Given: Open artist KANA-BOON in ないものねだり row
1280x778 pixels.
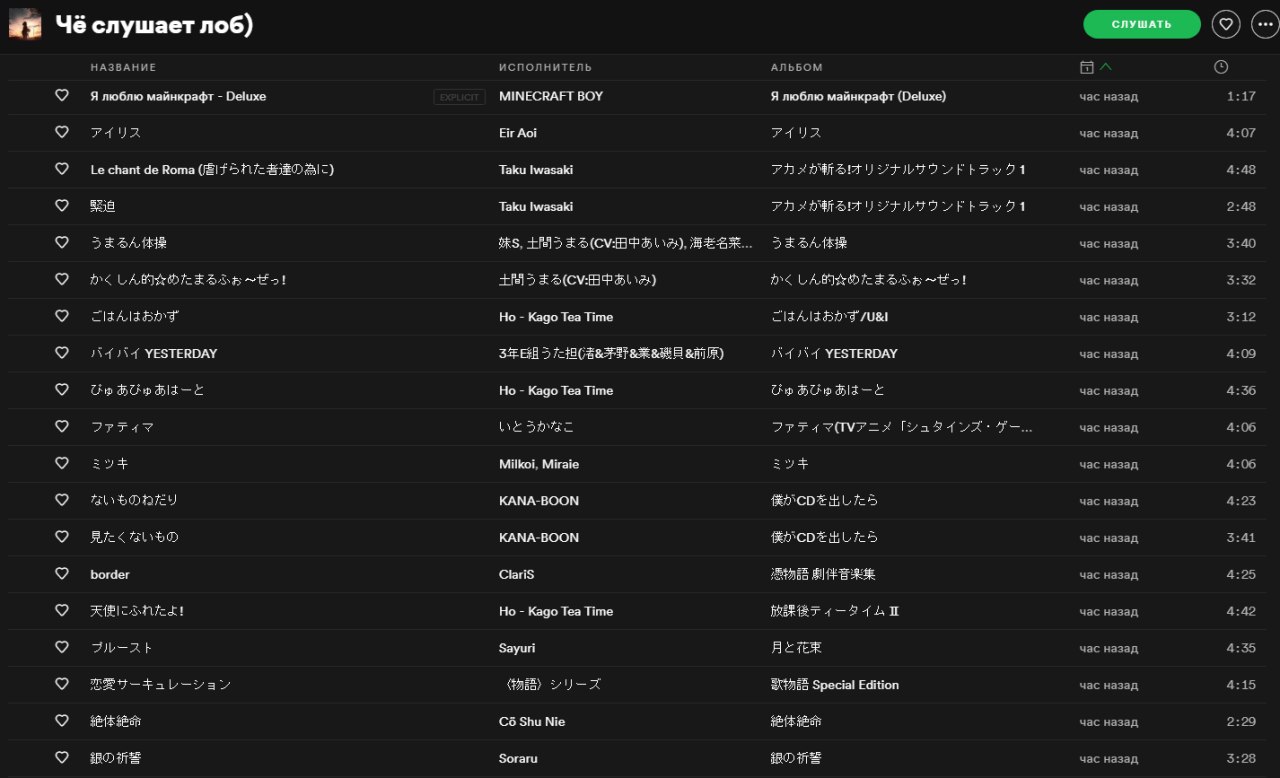Looking at the screenshot, I should coord(539,501).
